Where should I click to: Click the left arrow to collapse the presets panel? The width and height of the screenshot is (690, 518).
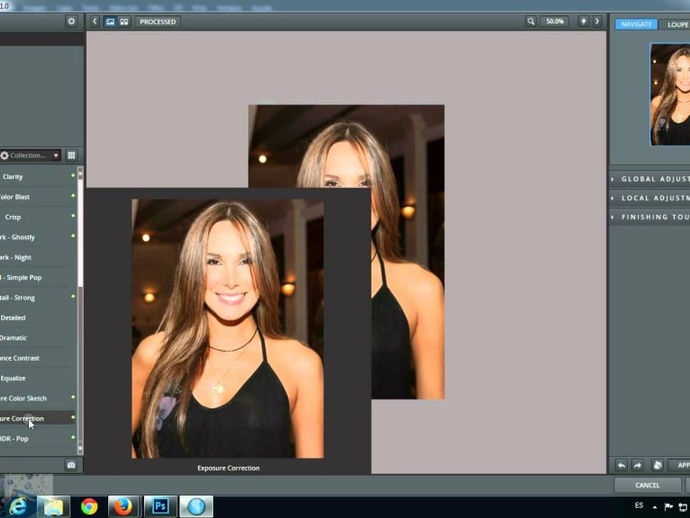coord(95,22)
